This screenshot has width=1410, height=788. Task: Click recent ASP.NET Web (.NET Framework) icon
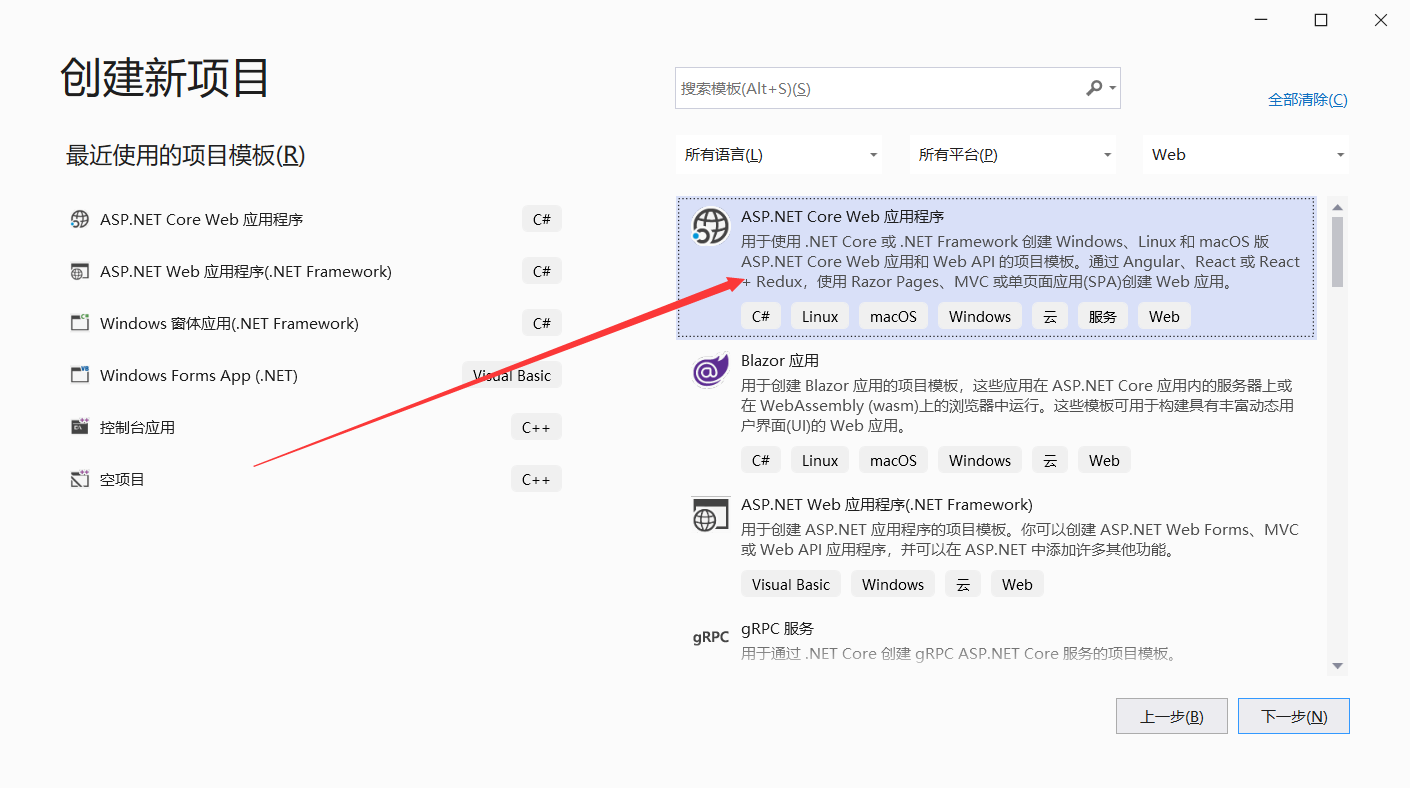click(80, 271)
